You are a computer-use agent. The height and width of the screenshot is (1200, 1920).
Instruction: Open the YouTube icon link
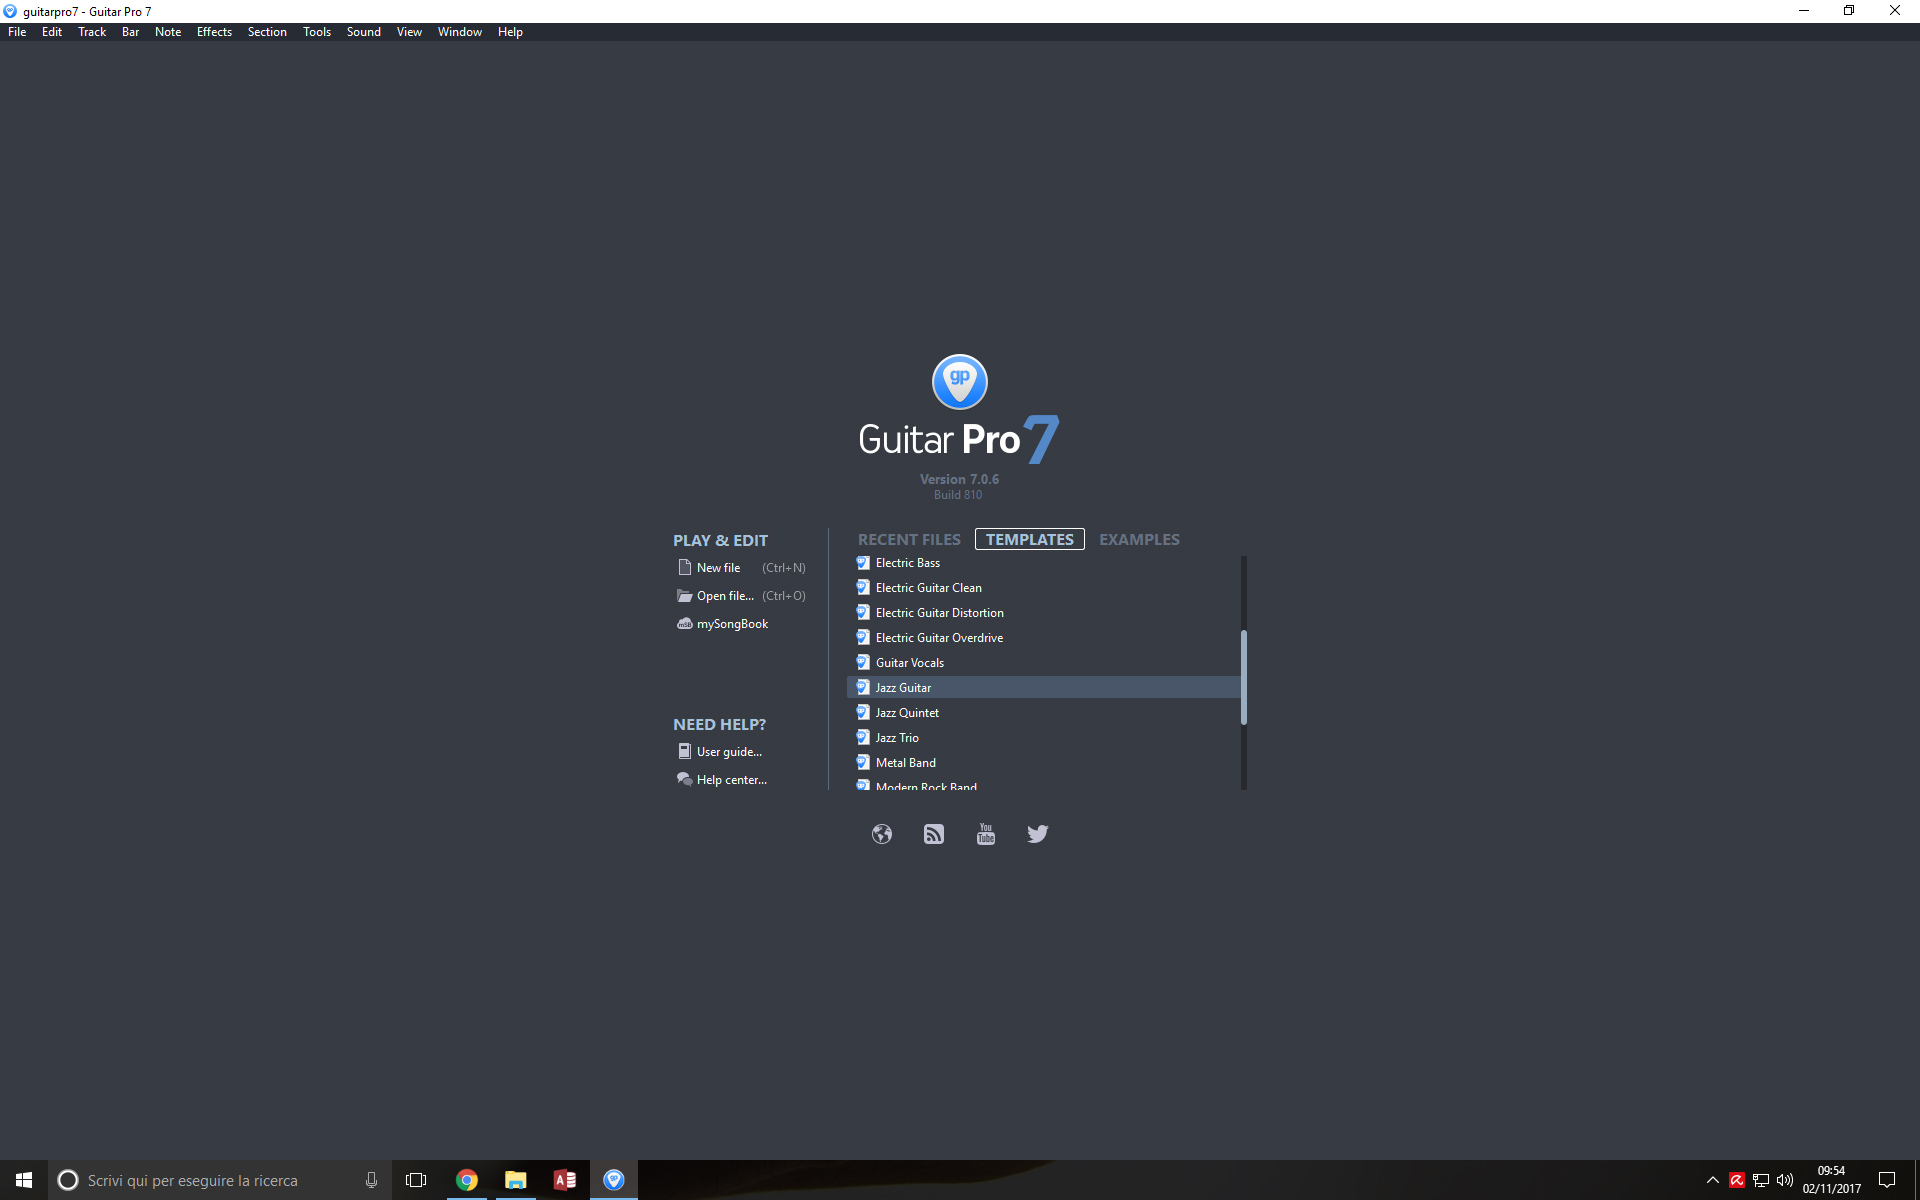click(x=985, y=834)
